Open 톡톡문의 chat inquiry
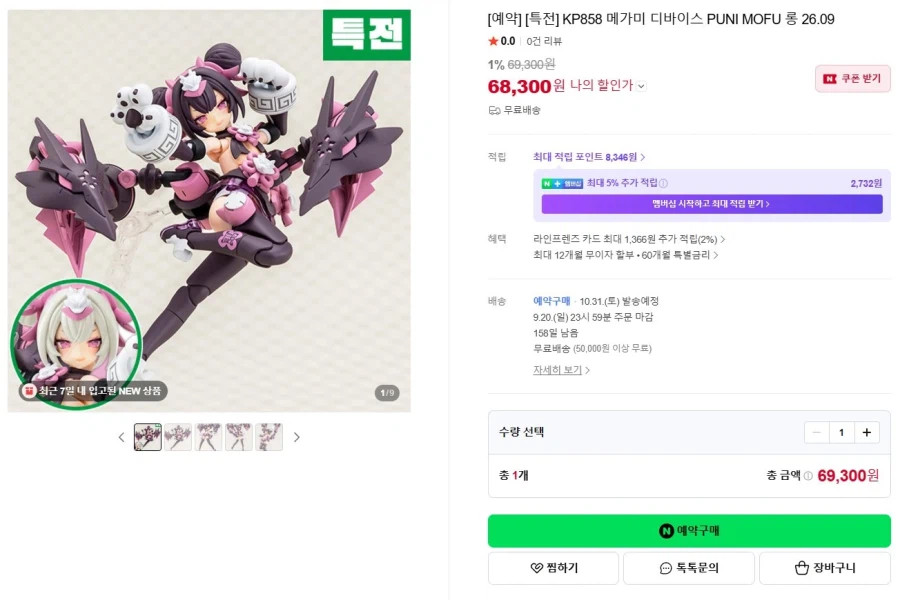This screenshot has width=900, height=600. [x=689, y=568]
